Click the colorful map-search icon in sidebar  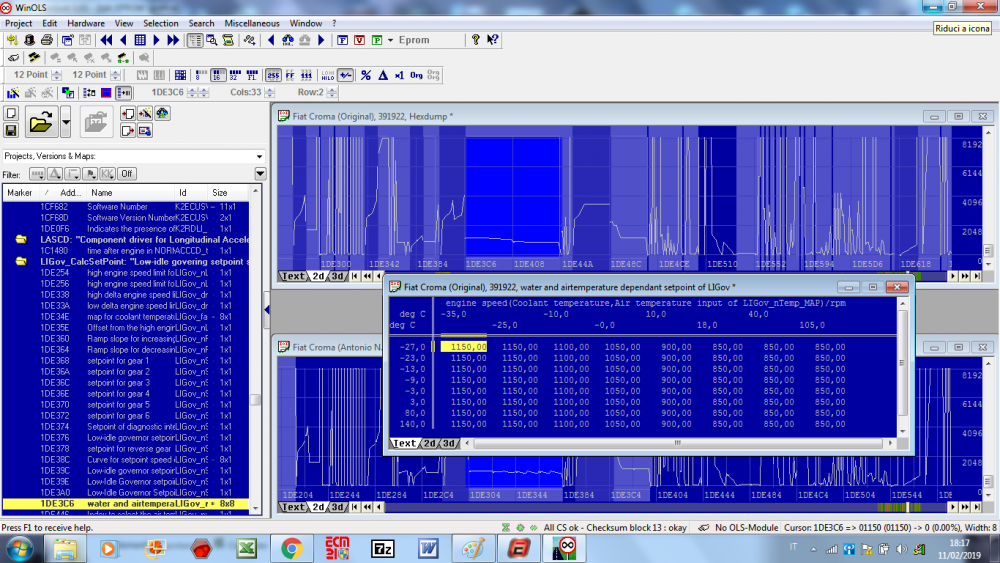click(163, 113)
